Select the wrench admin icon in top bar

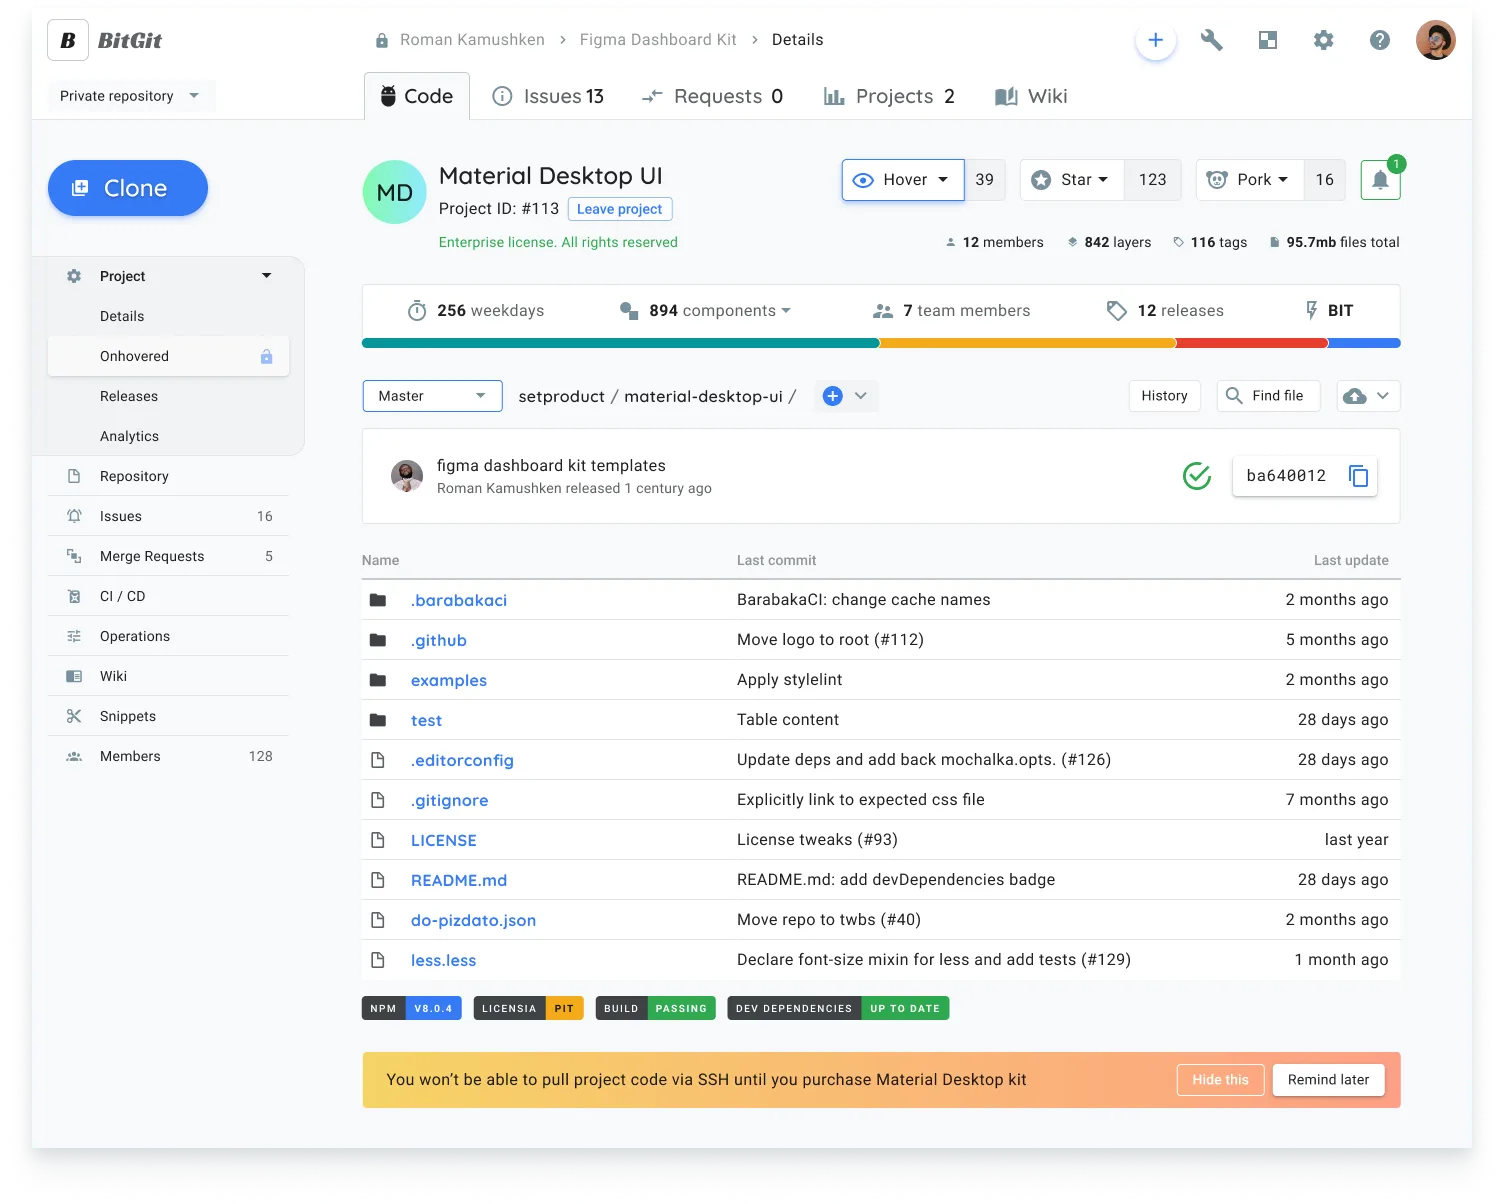click(1211, 40)
